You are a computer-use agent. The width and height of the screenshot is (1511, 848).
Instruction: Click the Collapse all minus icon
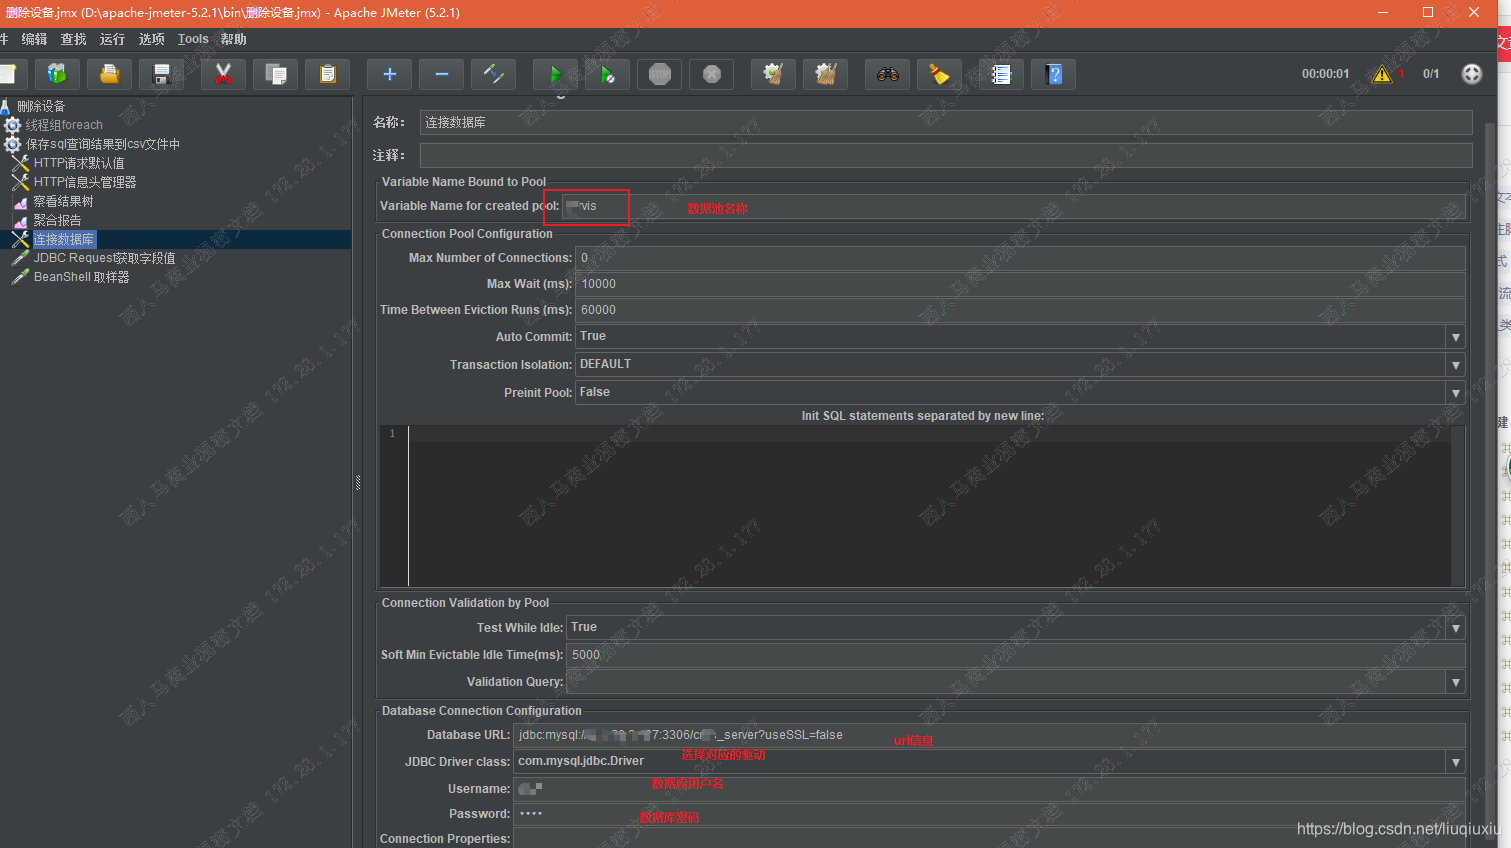(x=441, y=74)
